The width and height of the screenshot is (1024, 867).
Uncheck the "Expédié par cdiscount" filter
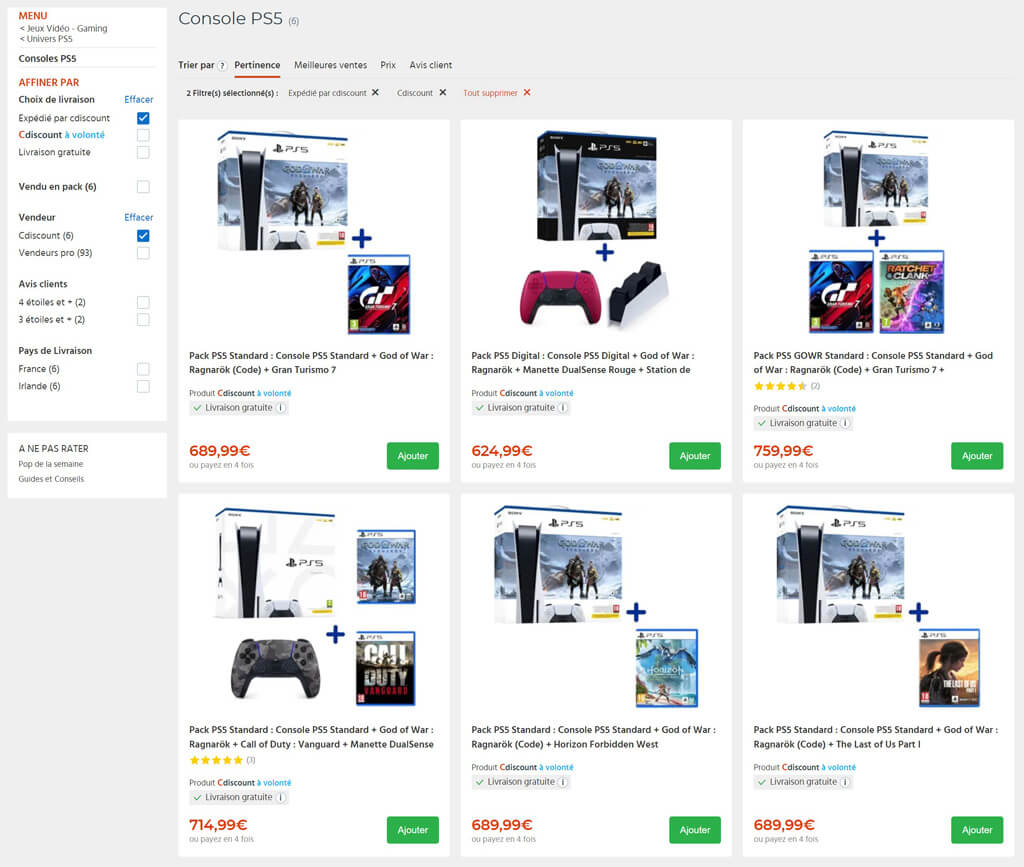pyautogui.click(x=143, y=117)
